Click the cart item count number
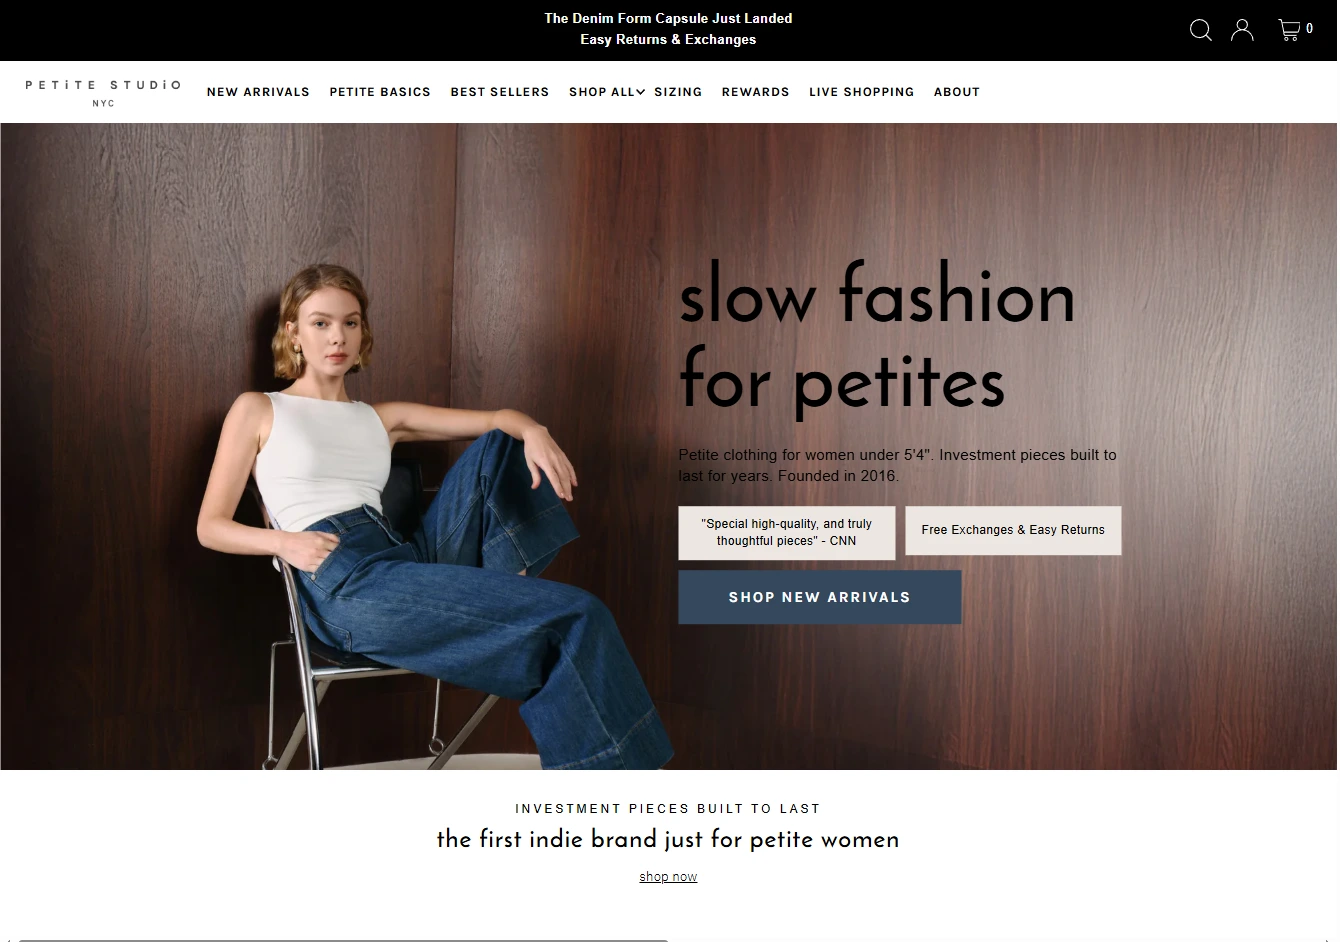This screenshot has height=942, width=1340. 1310,29
